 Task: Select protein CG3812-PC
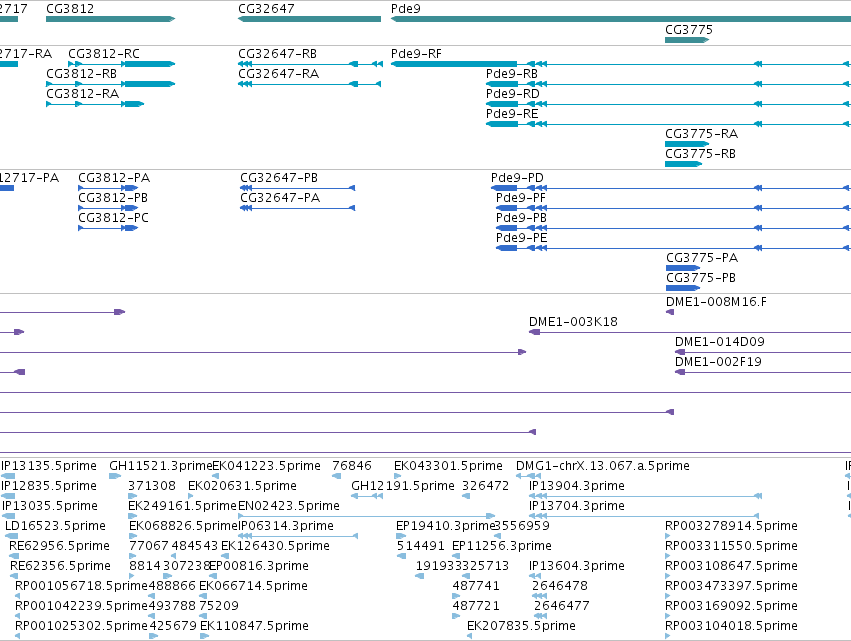[113, 218]
